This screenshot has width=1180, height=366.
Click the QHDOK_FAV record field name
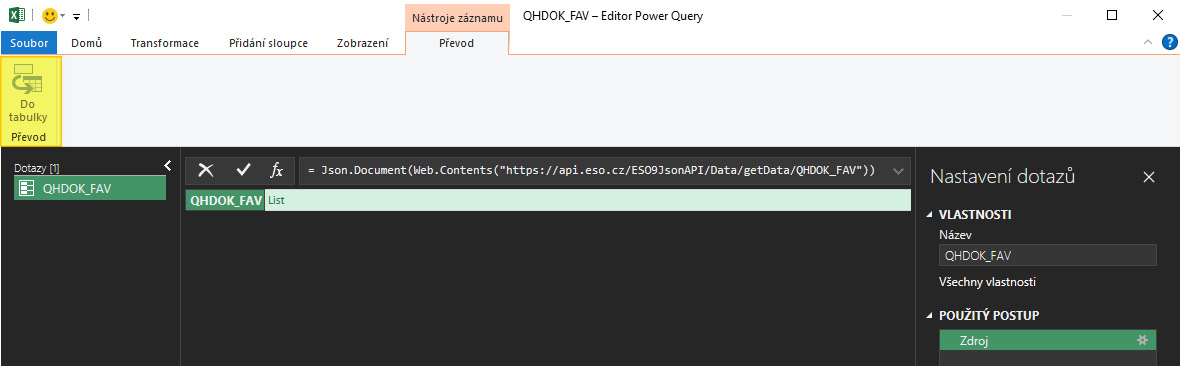[226, 200]
